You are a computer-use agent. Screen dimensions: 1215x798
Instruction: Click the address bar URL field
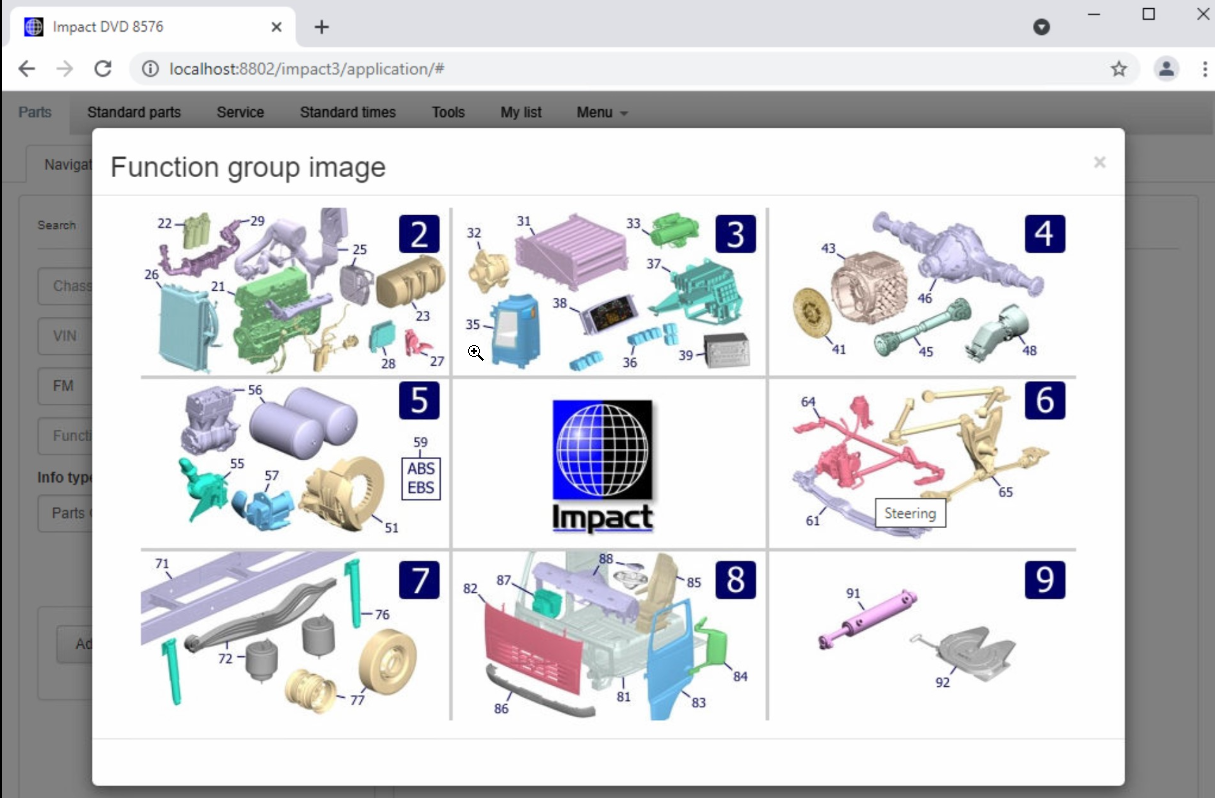coord(600,69)
